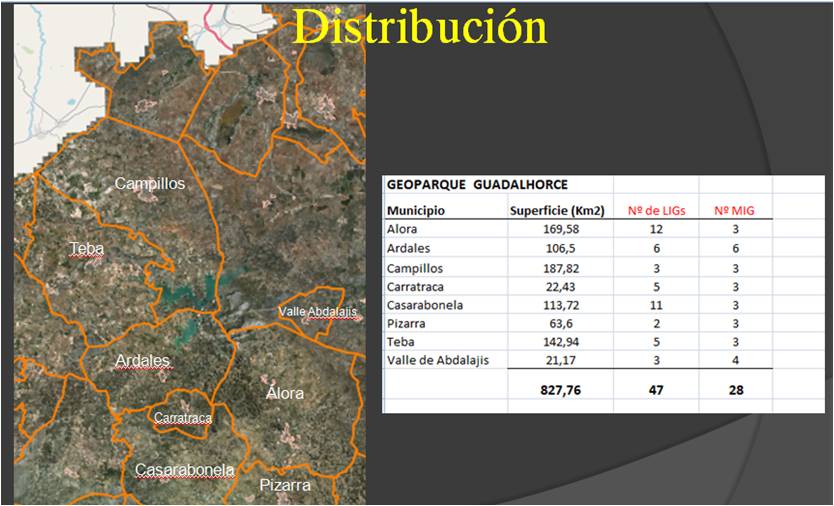Screen dimensions: 834x506
Task: Click Casarabonela's MIG count '3'
Action: tap(736, 305)
